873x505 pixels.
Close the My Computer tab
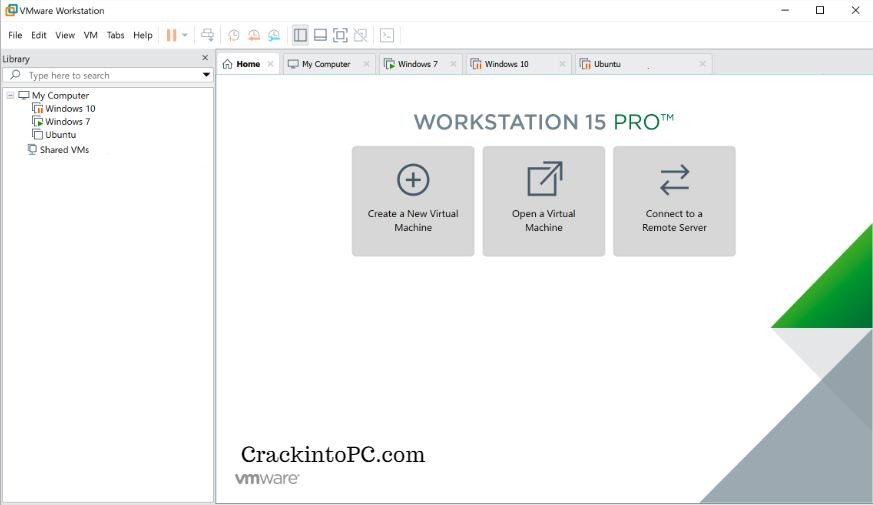(x=366, y=64)
